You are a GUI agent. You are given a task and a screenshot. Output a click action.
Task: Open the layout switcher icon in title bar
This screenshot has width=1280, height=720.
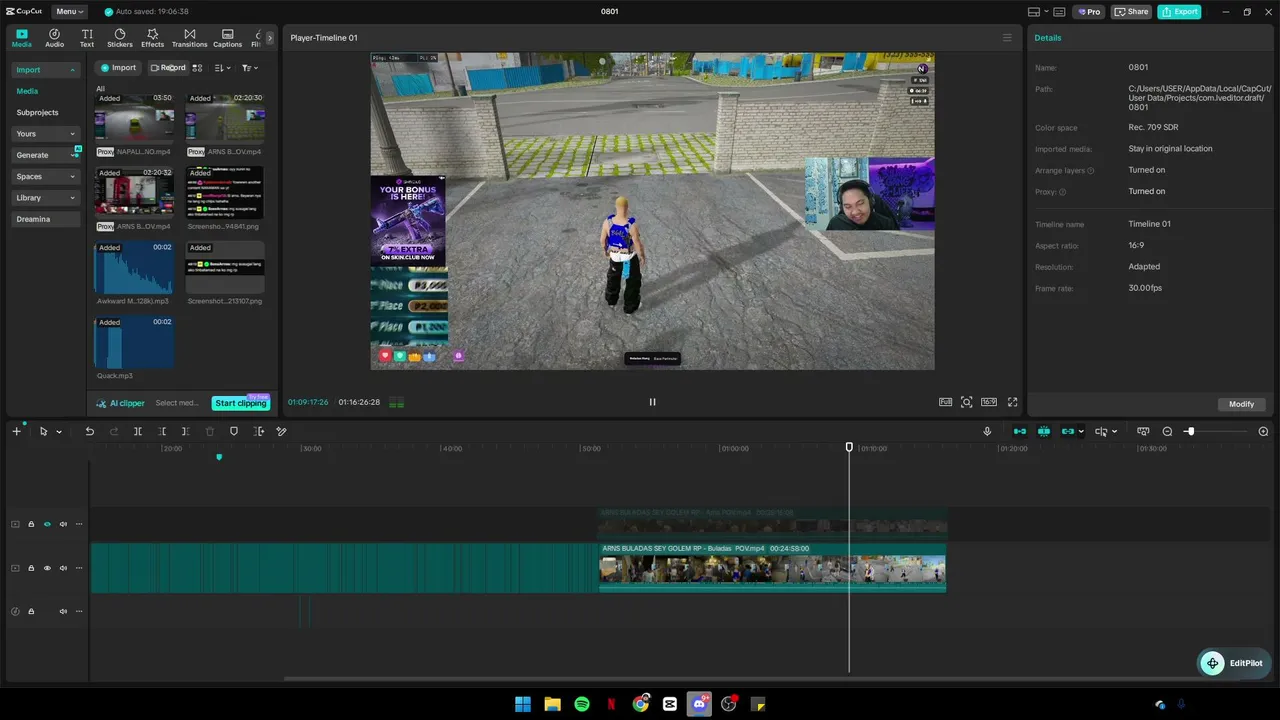click(x=1034, y=12)
